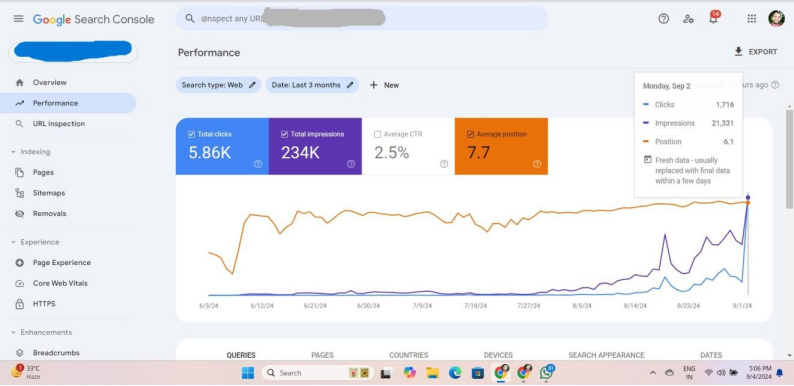Open the Core Web Vitals link
Viewport: 794px width, 386px height.
(x=60, y=284)
